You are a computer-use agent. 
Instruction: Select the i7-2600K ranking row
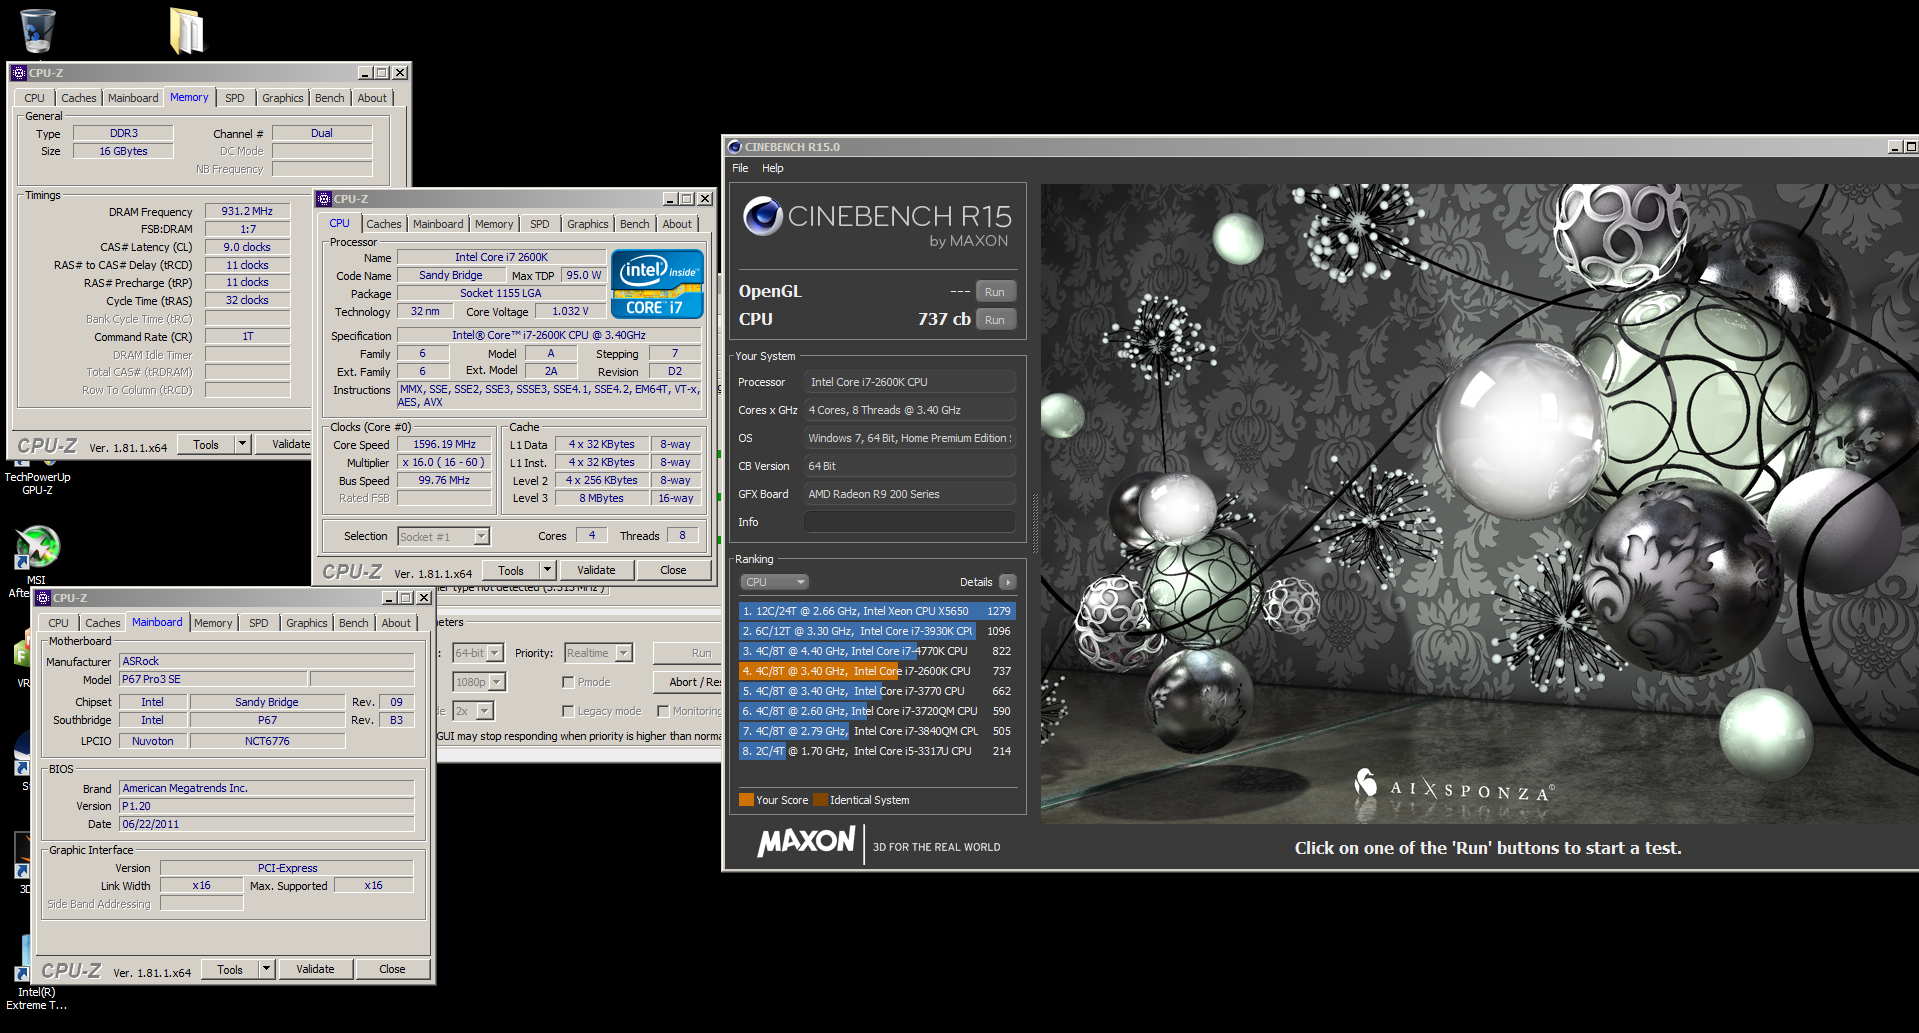(877, 671)
